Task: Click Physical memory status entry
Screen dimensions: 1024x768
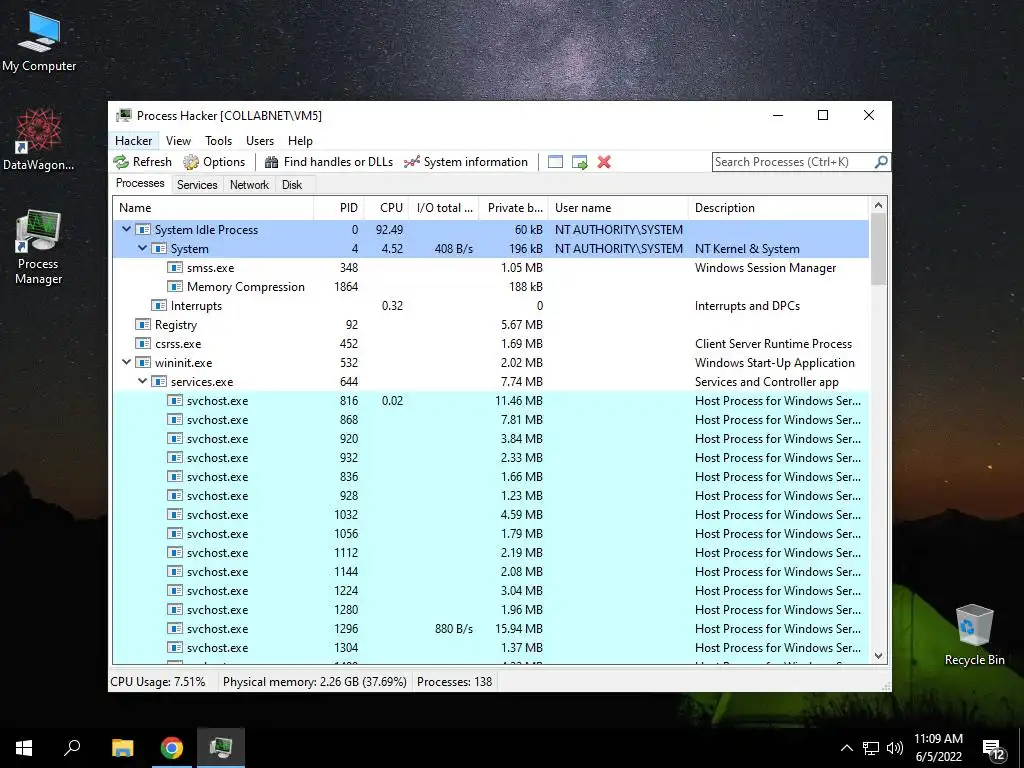Action: (x=315, y=682)
